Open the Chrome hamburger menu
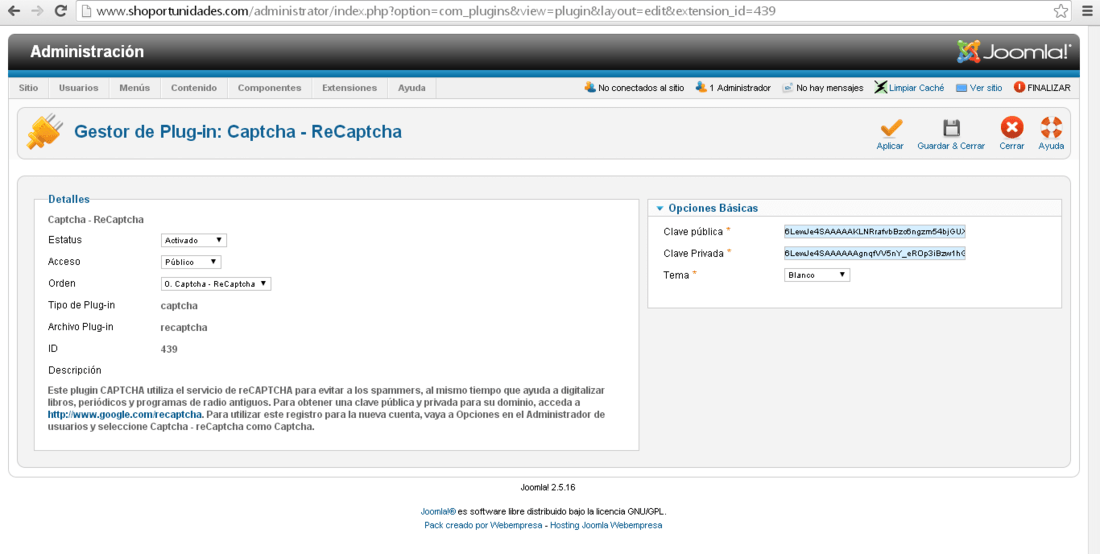Viewport: 1100px width, 554px height. [x=1087, y=11]
